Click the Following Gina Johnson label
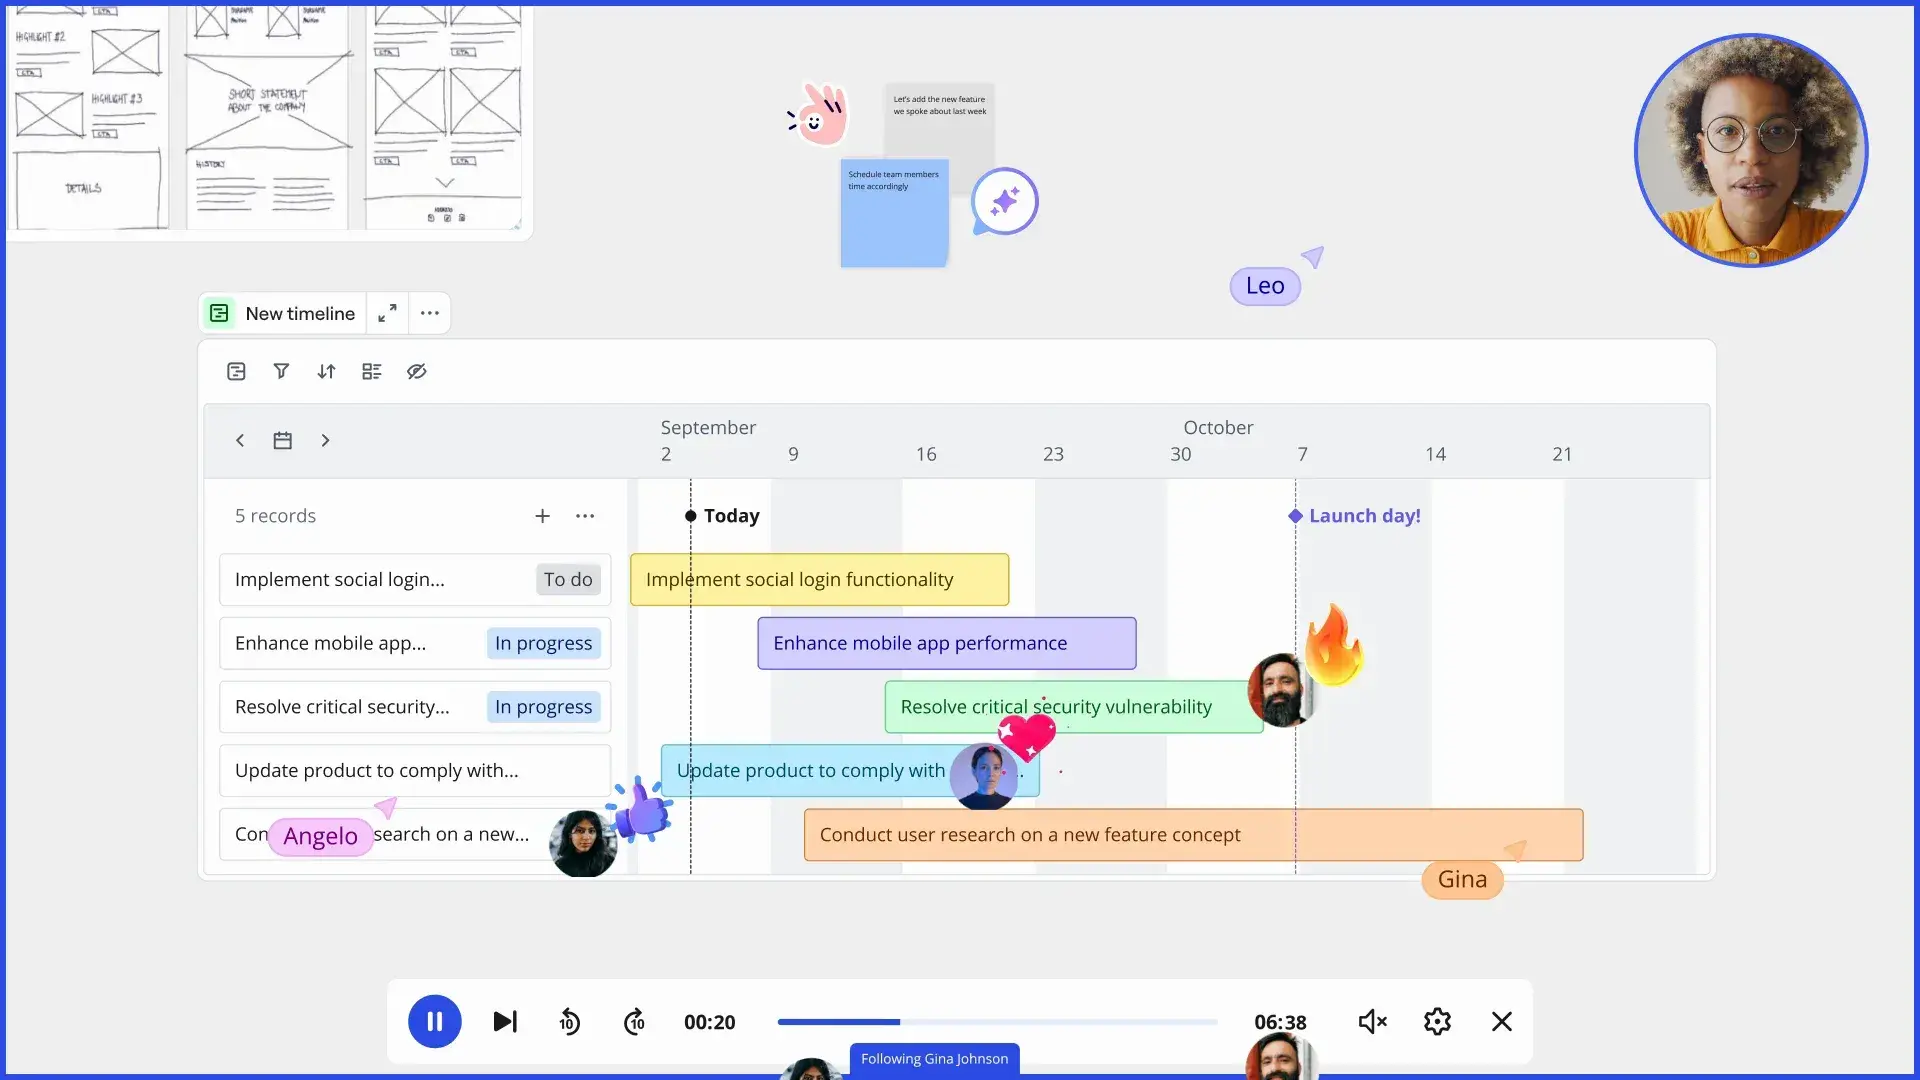This screenshot has height=1080, width=1920. (934, 1058)
